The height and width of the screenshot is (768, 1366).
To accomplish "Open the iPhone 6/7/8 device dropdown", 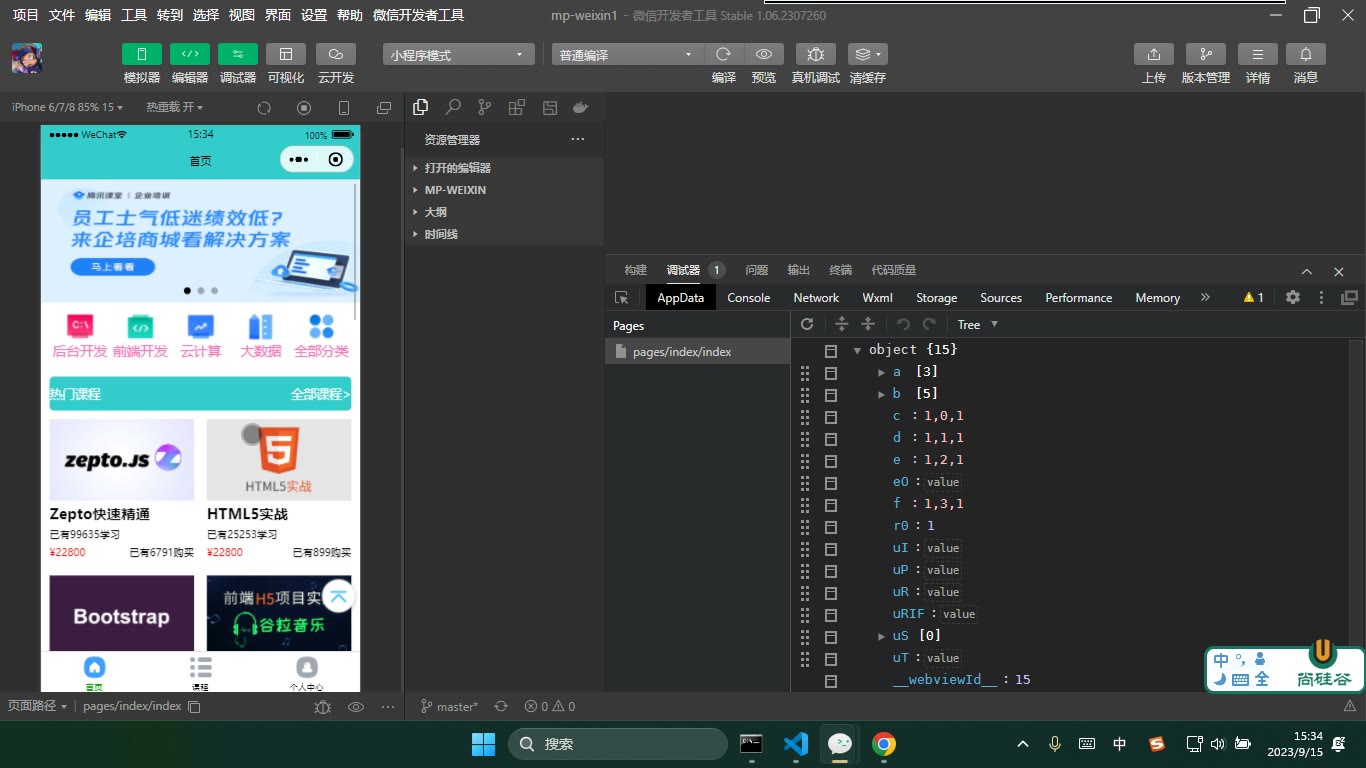I will 68,107.
